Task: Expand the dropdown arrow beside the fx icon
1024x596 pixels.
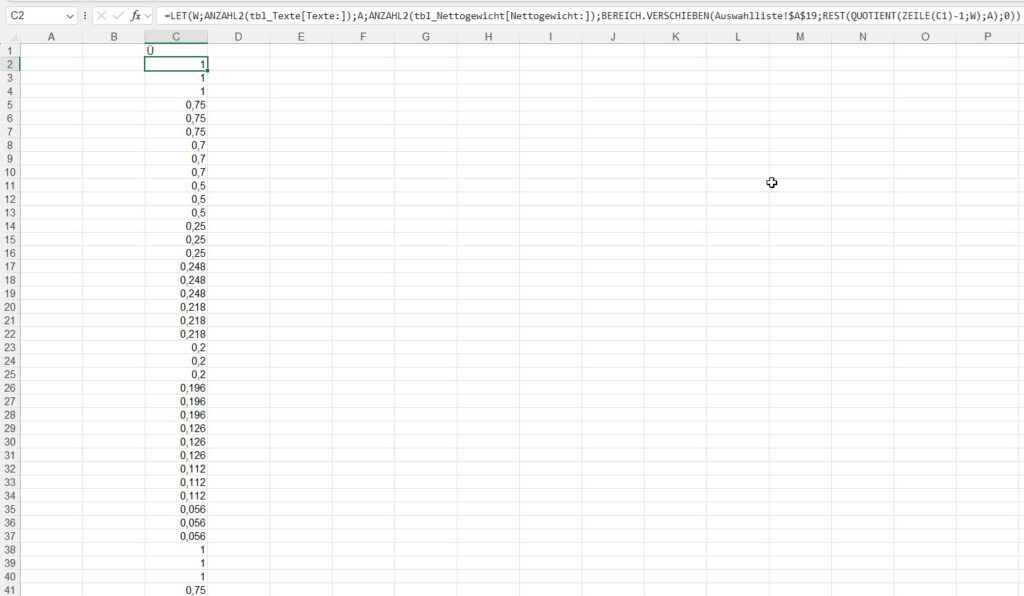Action: click(x=148, y=15)
